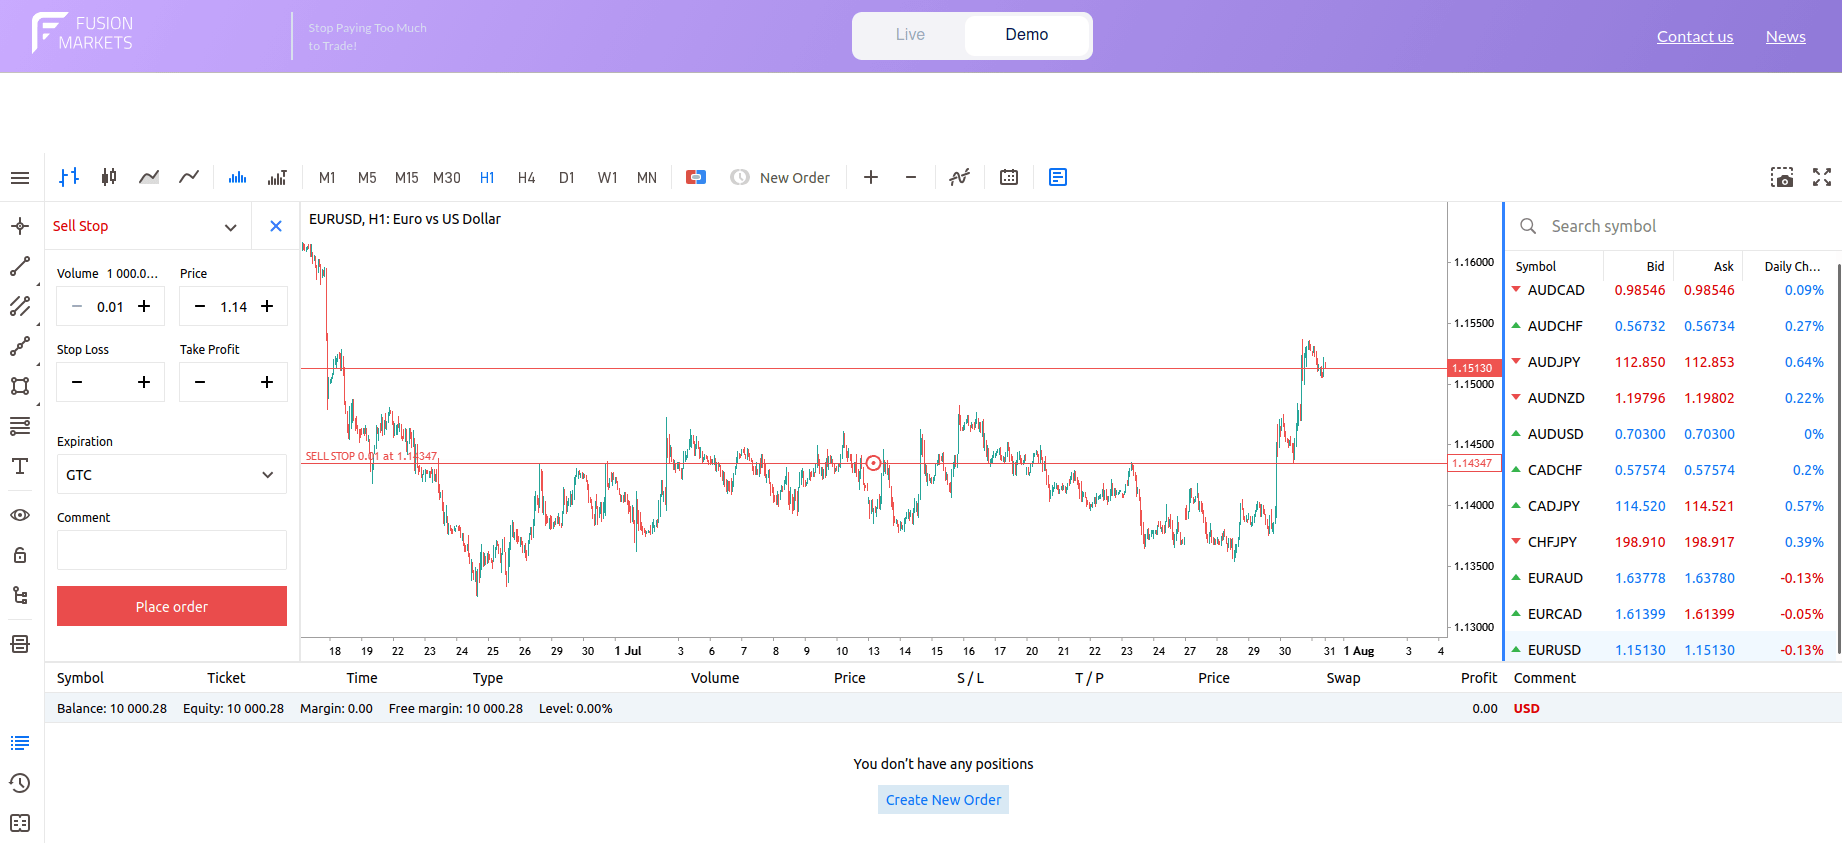Open the hamburger menu icon

pos(20,178)
